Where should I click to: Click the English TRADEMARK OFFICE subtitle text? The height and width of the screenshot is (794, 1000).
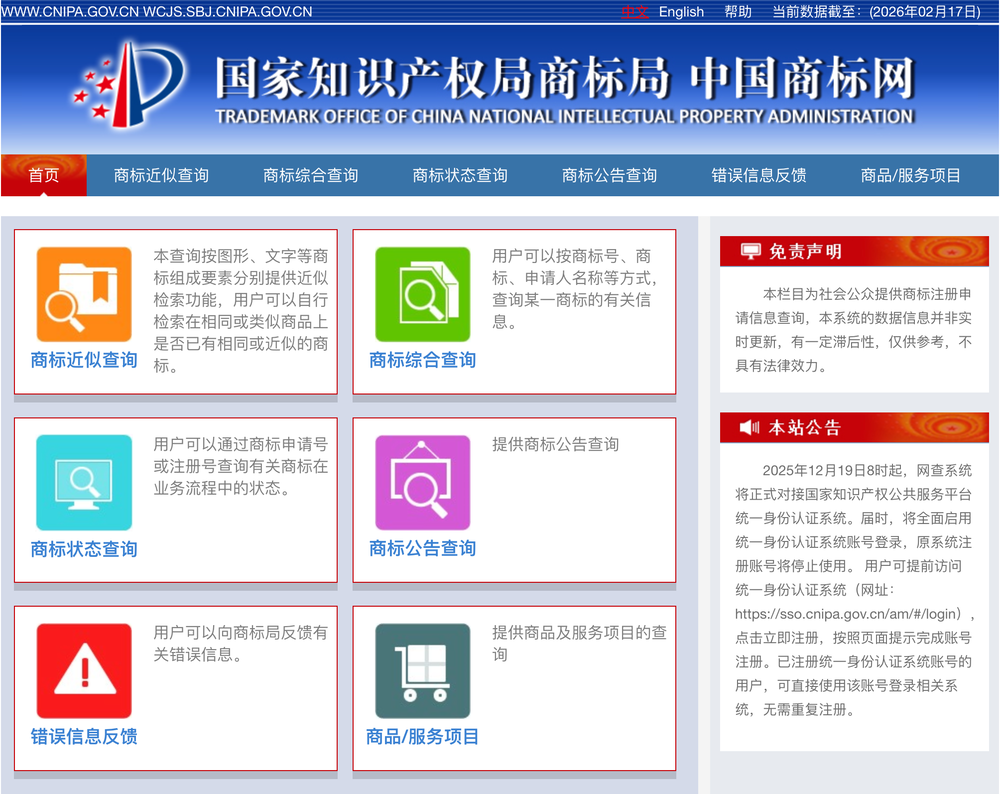[x=564, y=116]
